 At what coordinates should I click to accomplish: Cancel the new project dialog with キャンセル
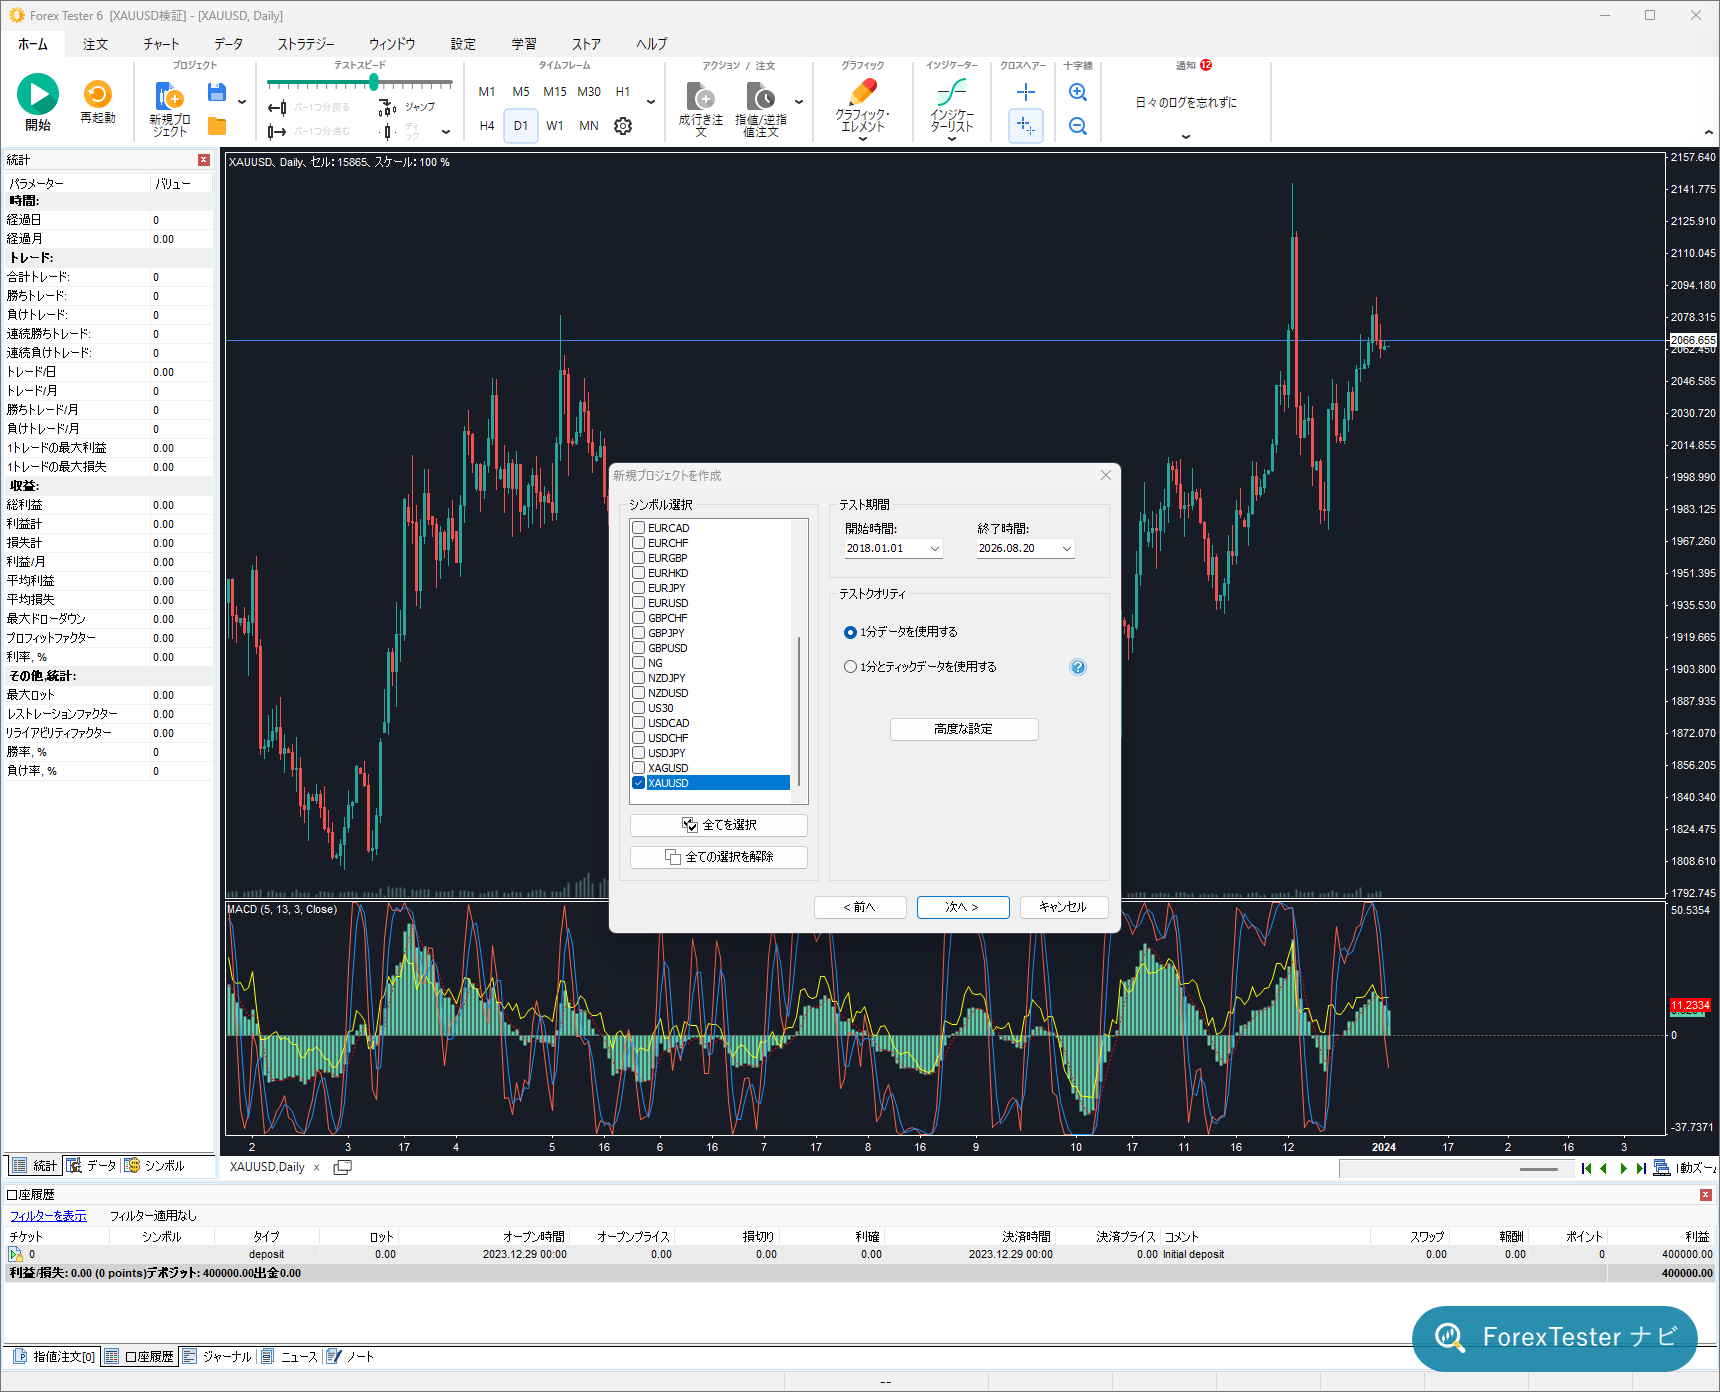(1064, 907)
